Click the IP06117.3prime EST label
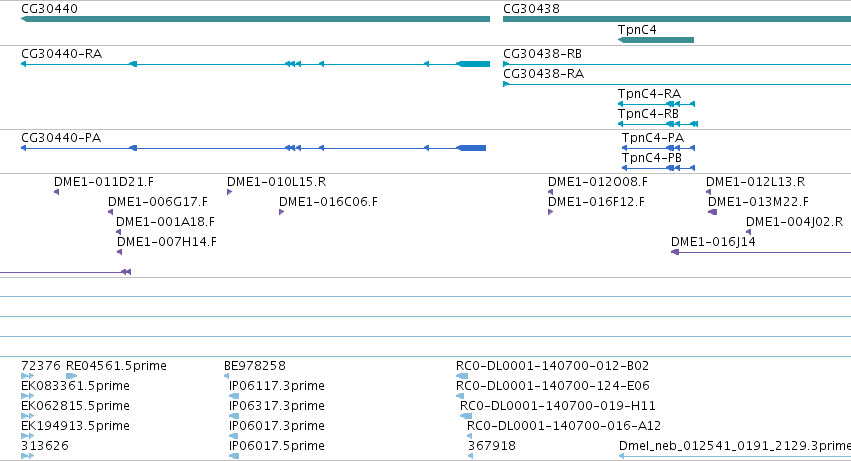Image resolution: width=851 pixels, height=461 pixels. pyautogui.click(x=277, y=386)
